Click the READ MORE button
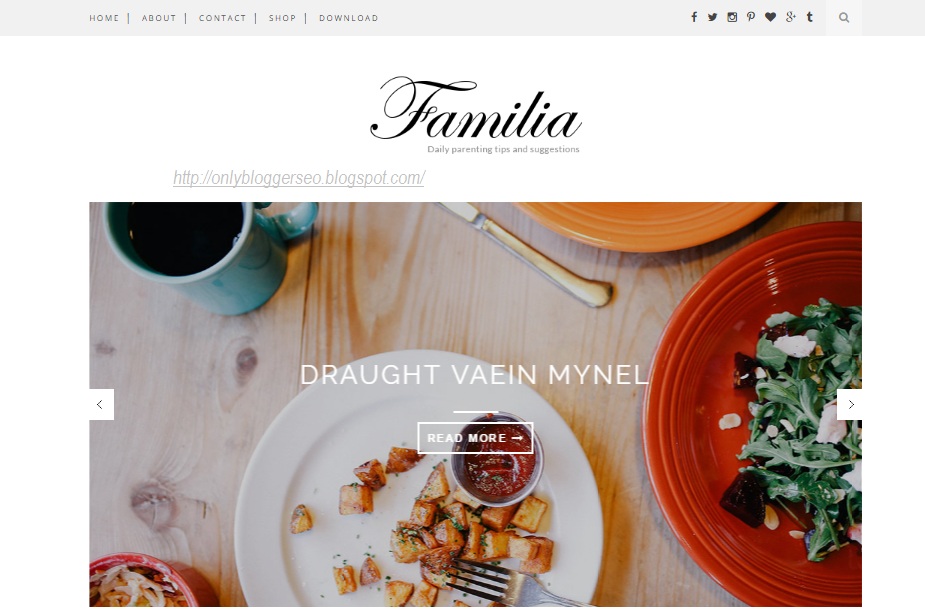This screenshot has height=613, width=925. [x=475, y=438]
